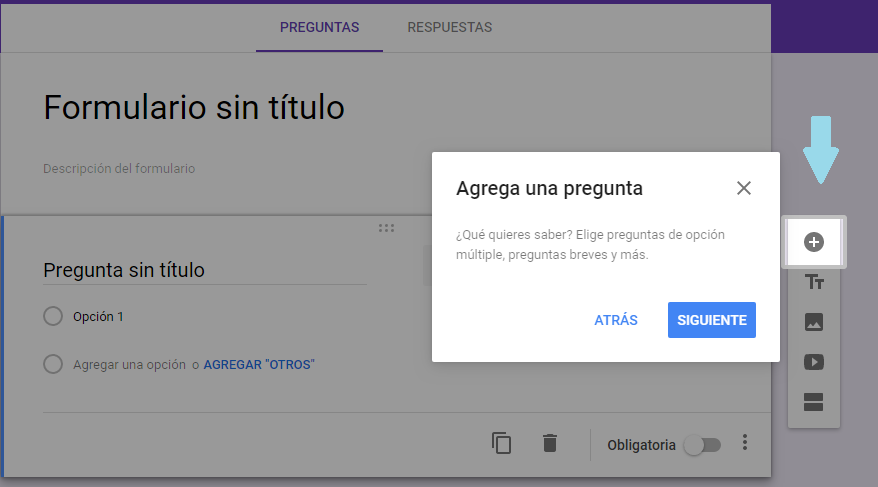Click the Opción 1 label text
The height and width of the screenshot is (487, 878).
98,317
